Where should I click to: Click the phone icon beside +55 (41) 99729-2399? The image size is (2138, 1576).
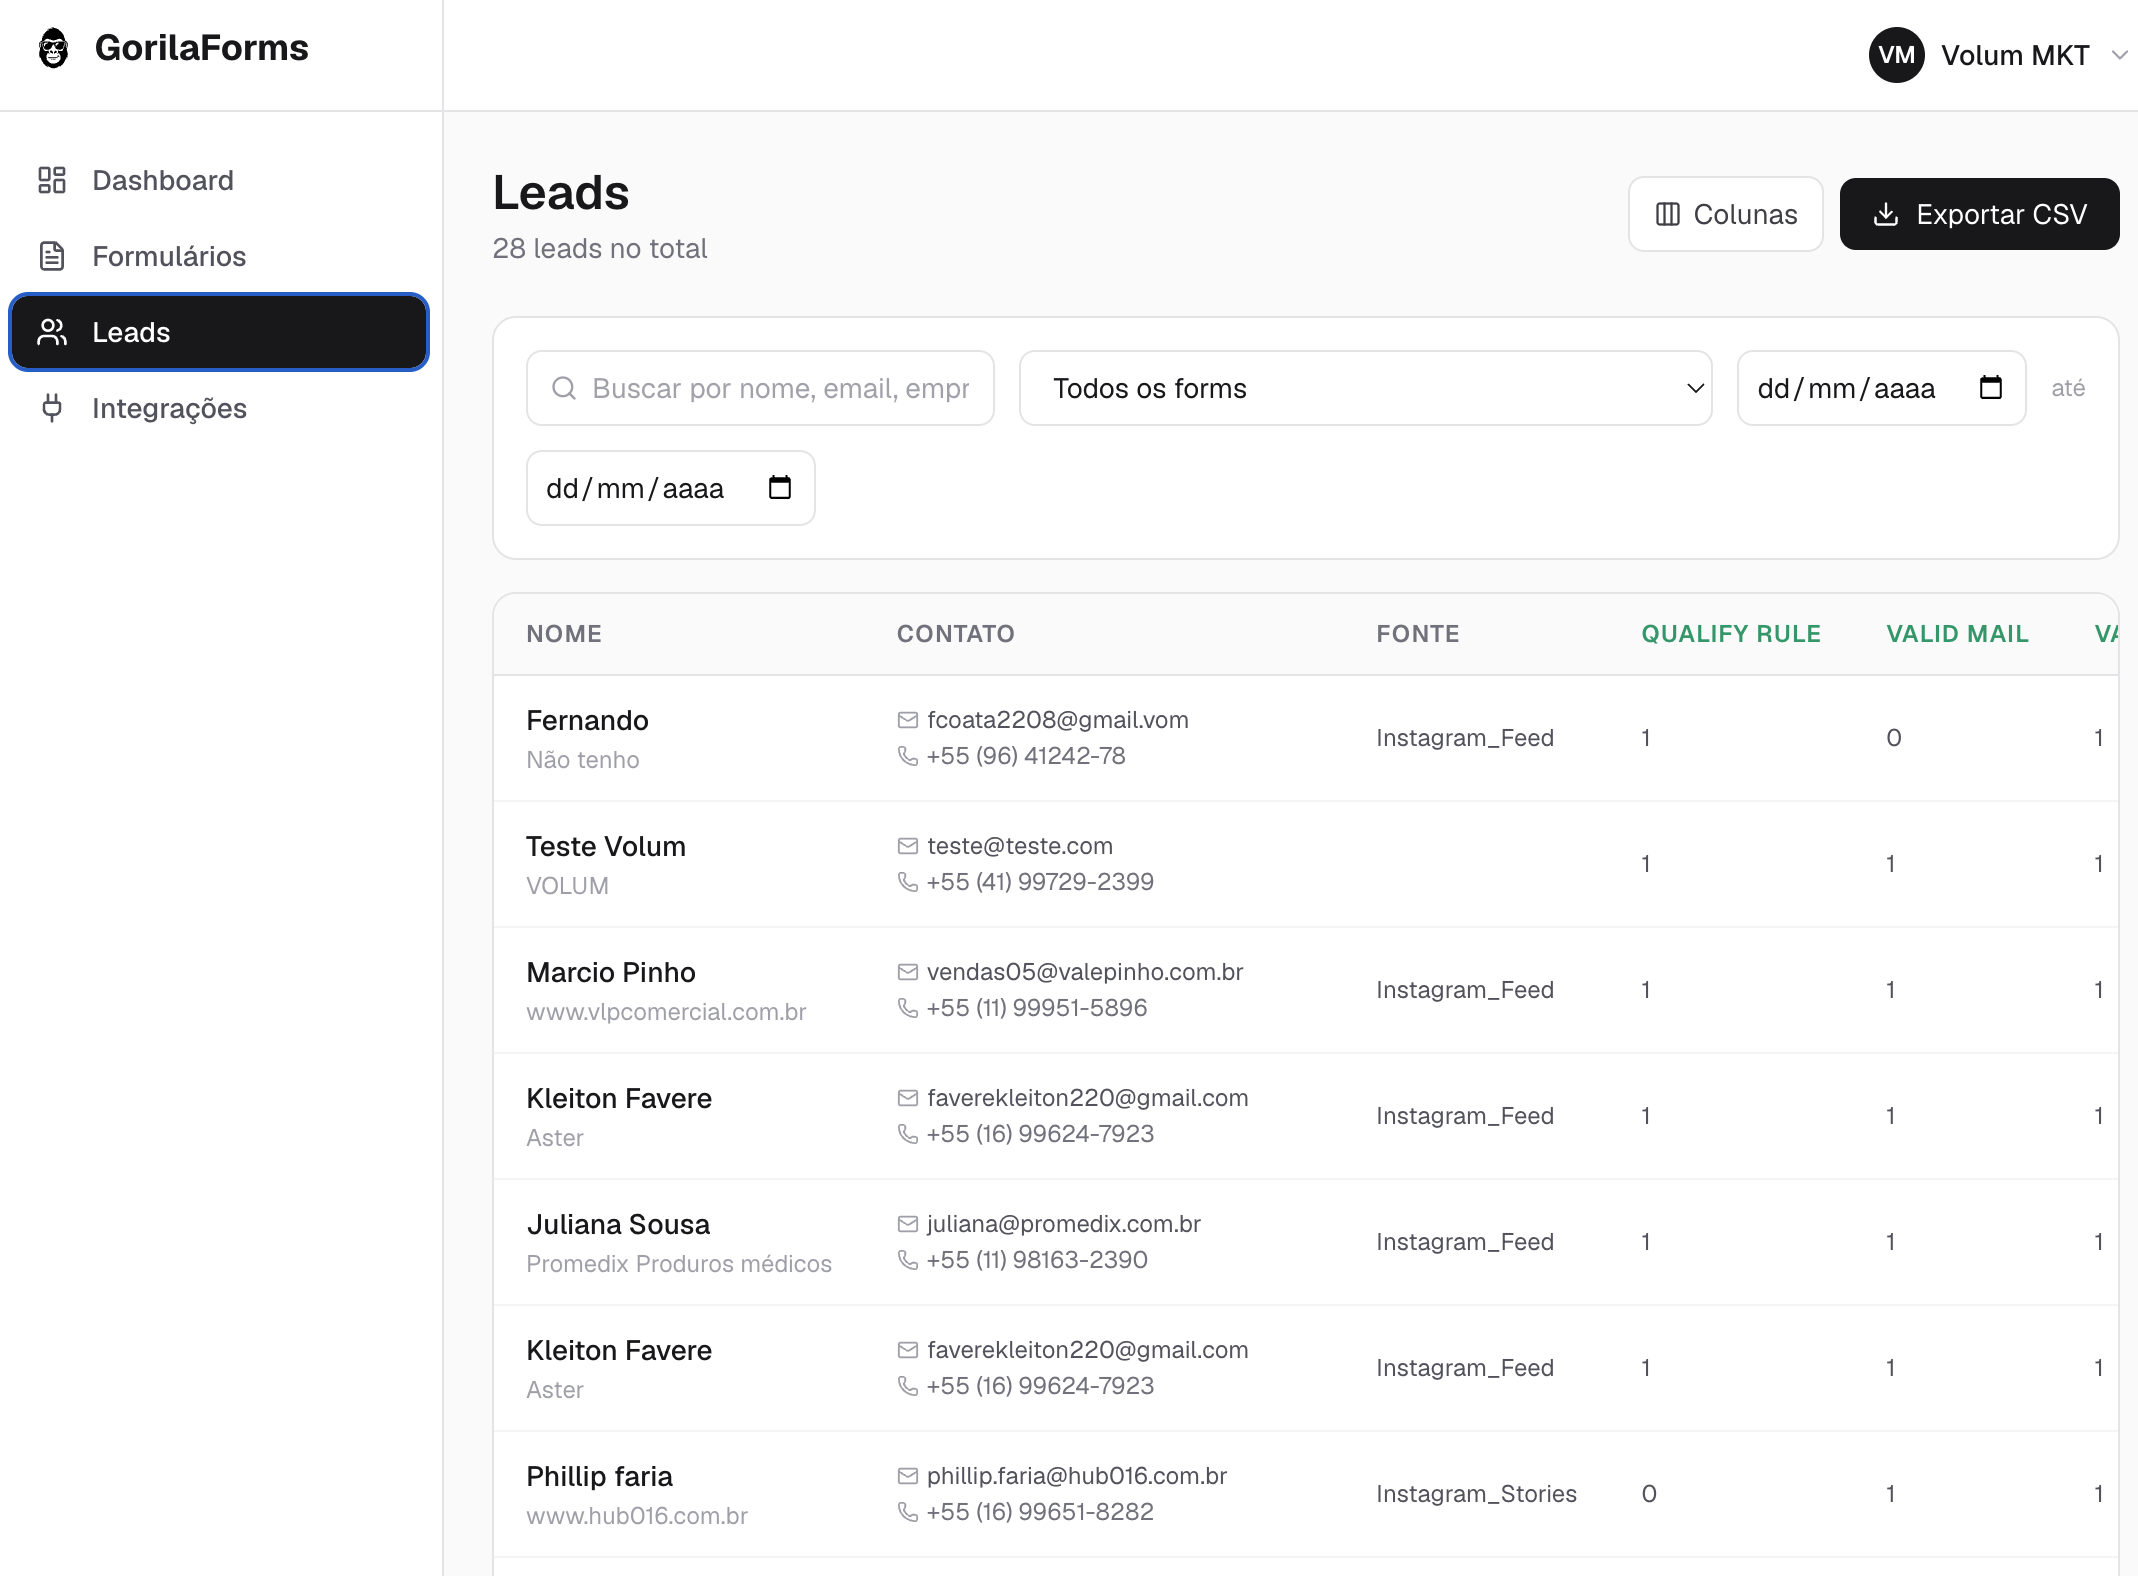pos(907,882)
